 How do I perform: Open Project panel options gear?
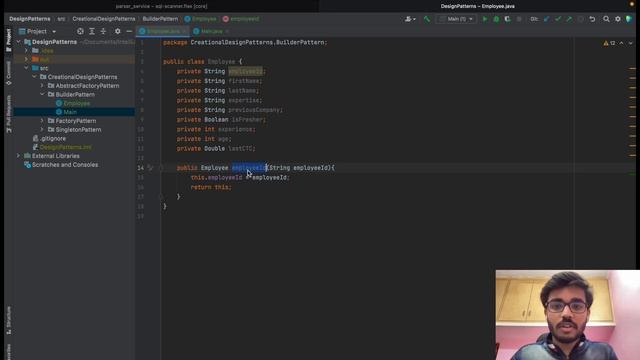click(118, 31)
